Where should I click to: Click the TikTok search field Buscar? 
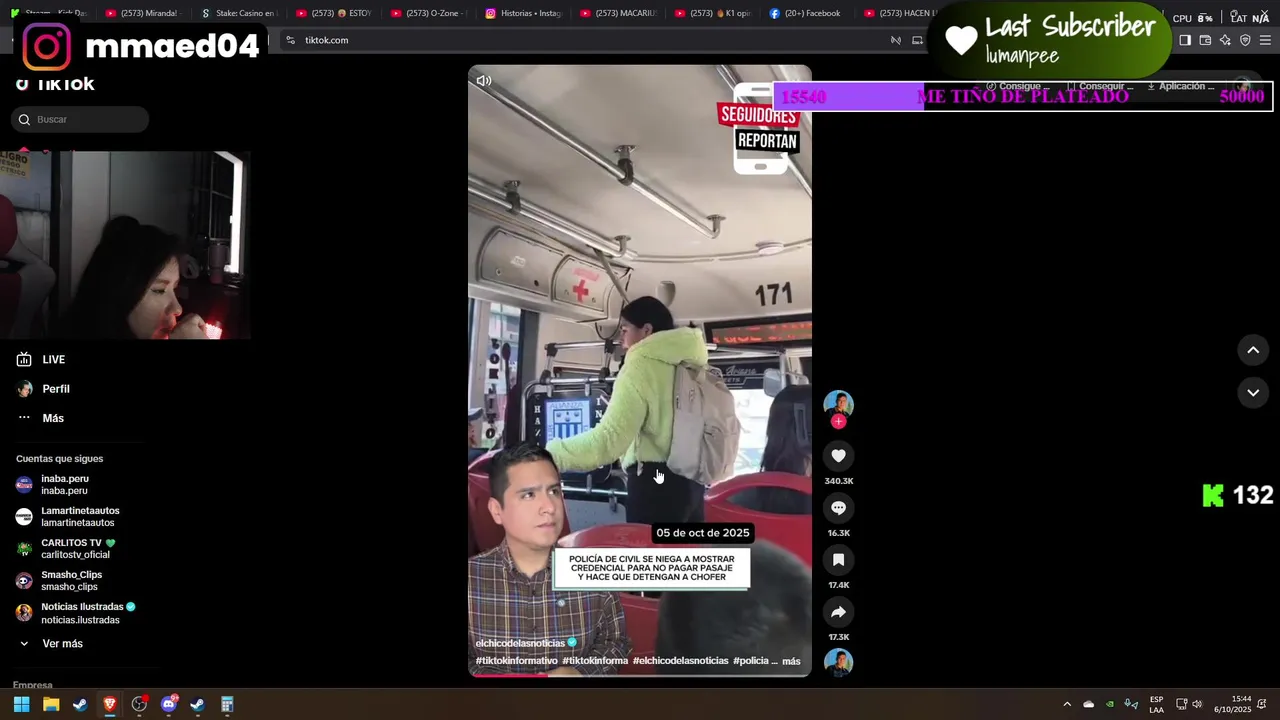point(80,120)
